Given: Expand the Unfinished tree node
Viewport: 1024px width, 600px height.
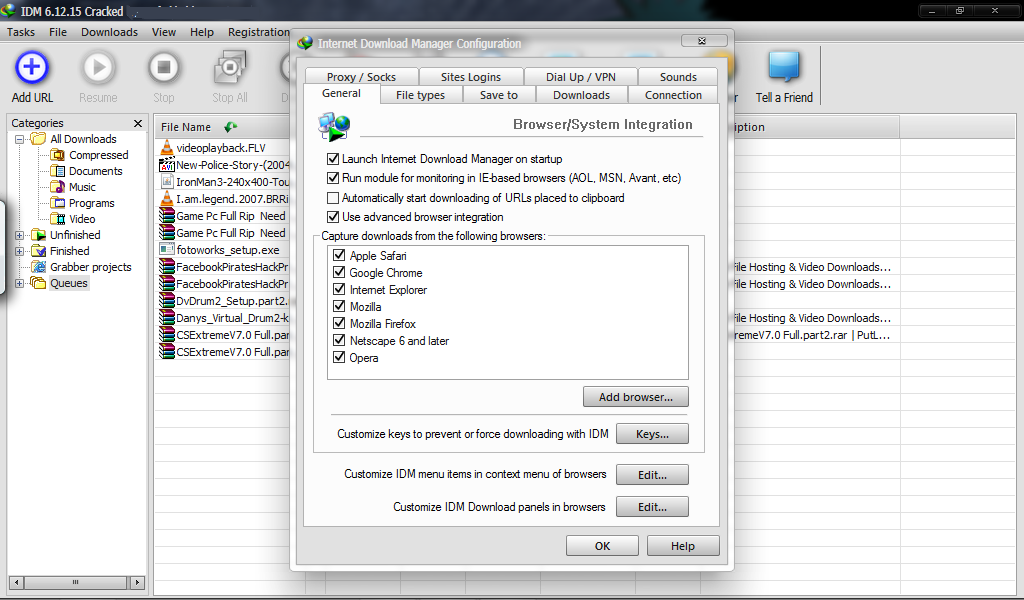Looking at the screenshot, I should (20, 235).
